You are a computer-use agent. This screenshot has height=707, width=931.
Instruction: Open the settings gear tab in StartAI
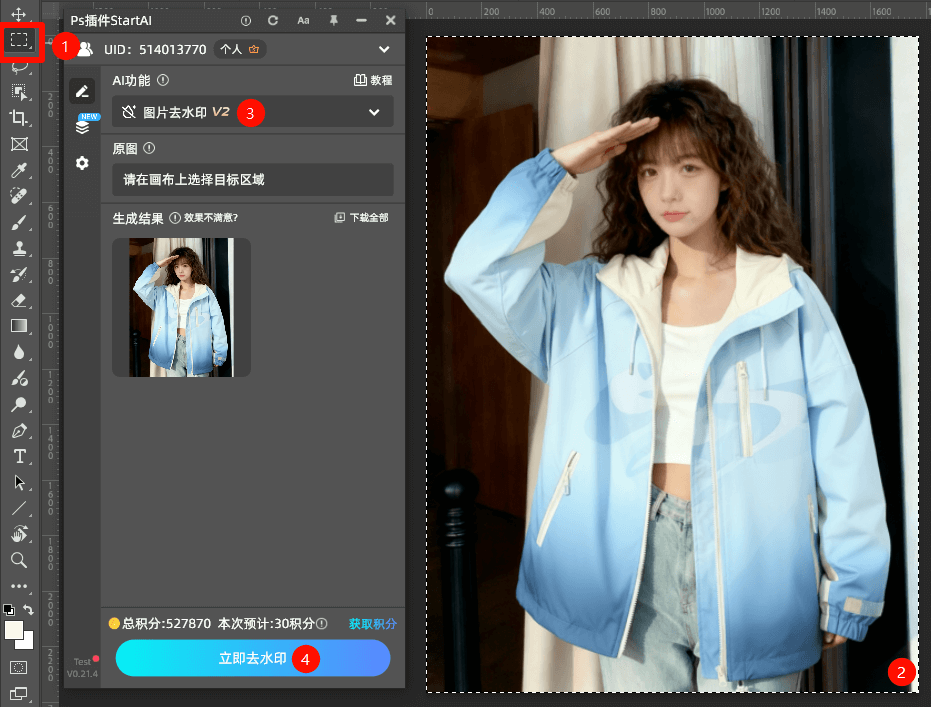pos(82,163)
